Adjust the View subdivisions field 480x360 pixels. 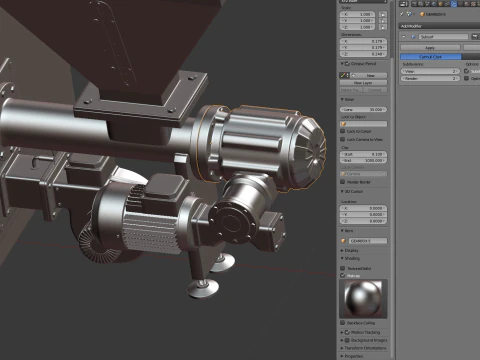[430, 71]
